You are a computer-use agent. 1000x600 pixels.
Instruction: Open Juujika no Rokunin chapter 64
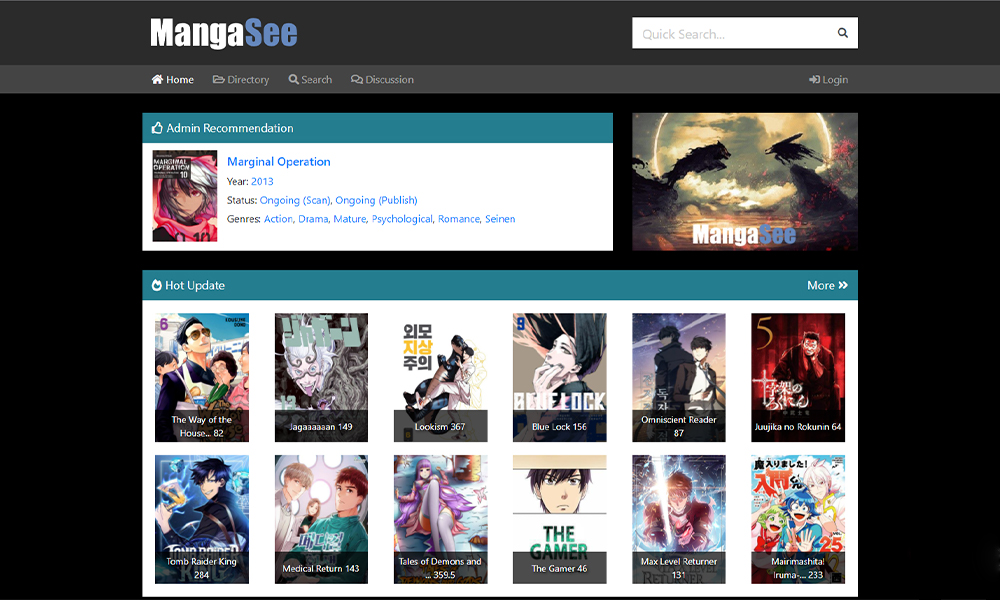pyautogui.click(x=798, y=377)
